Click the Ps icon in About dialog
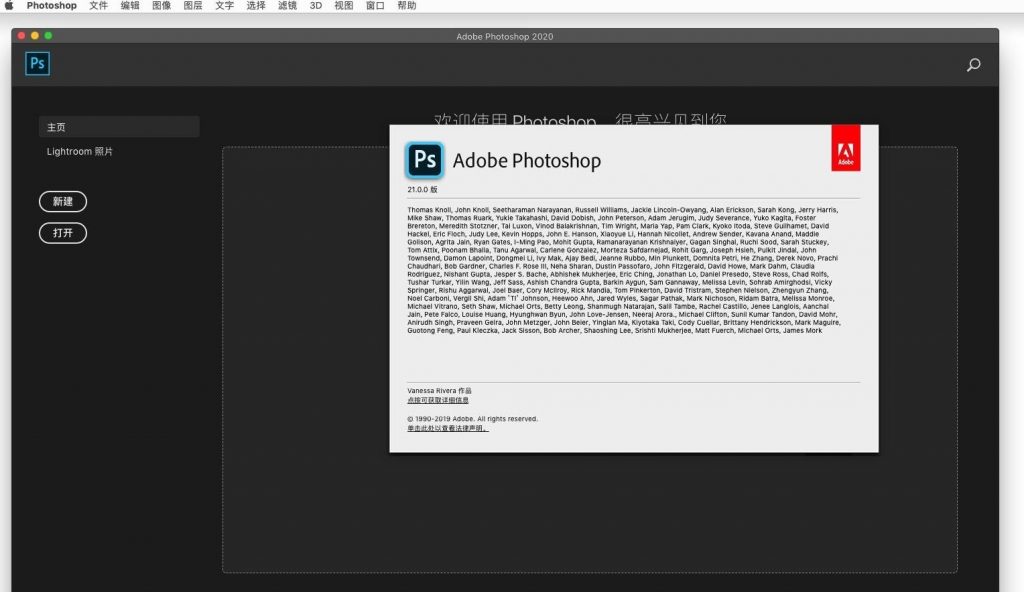 424,160
